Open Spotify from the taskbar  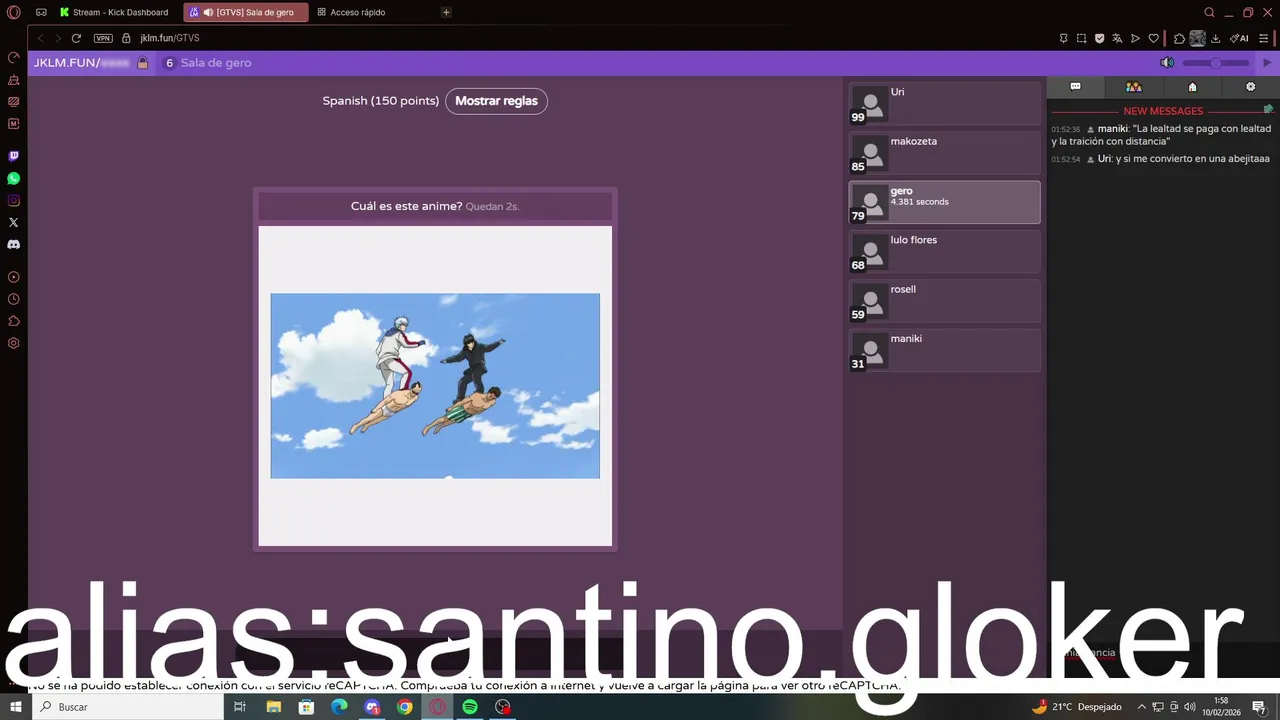pos(470,707)
